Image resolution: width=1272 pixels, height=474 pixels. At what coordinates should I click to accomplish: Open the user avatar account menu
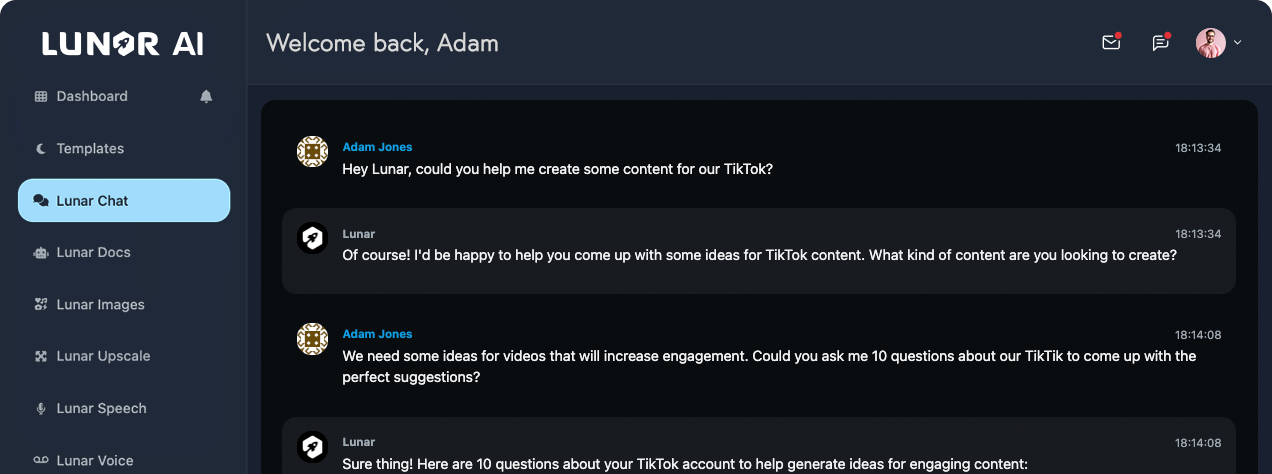coord(1211,43)
